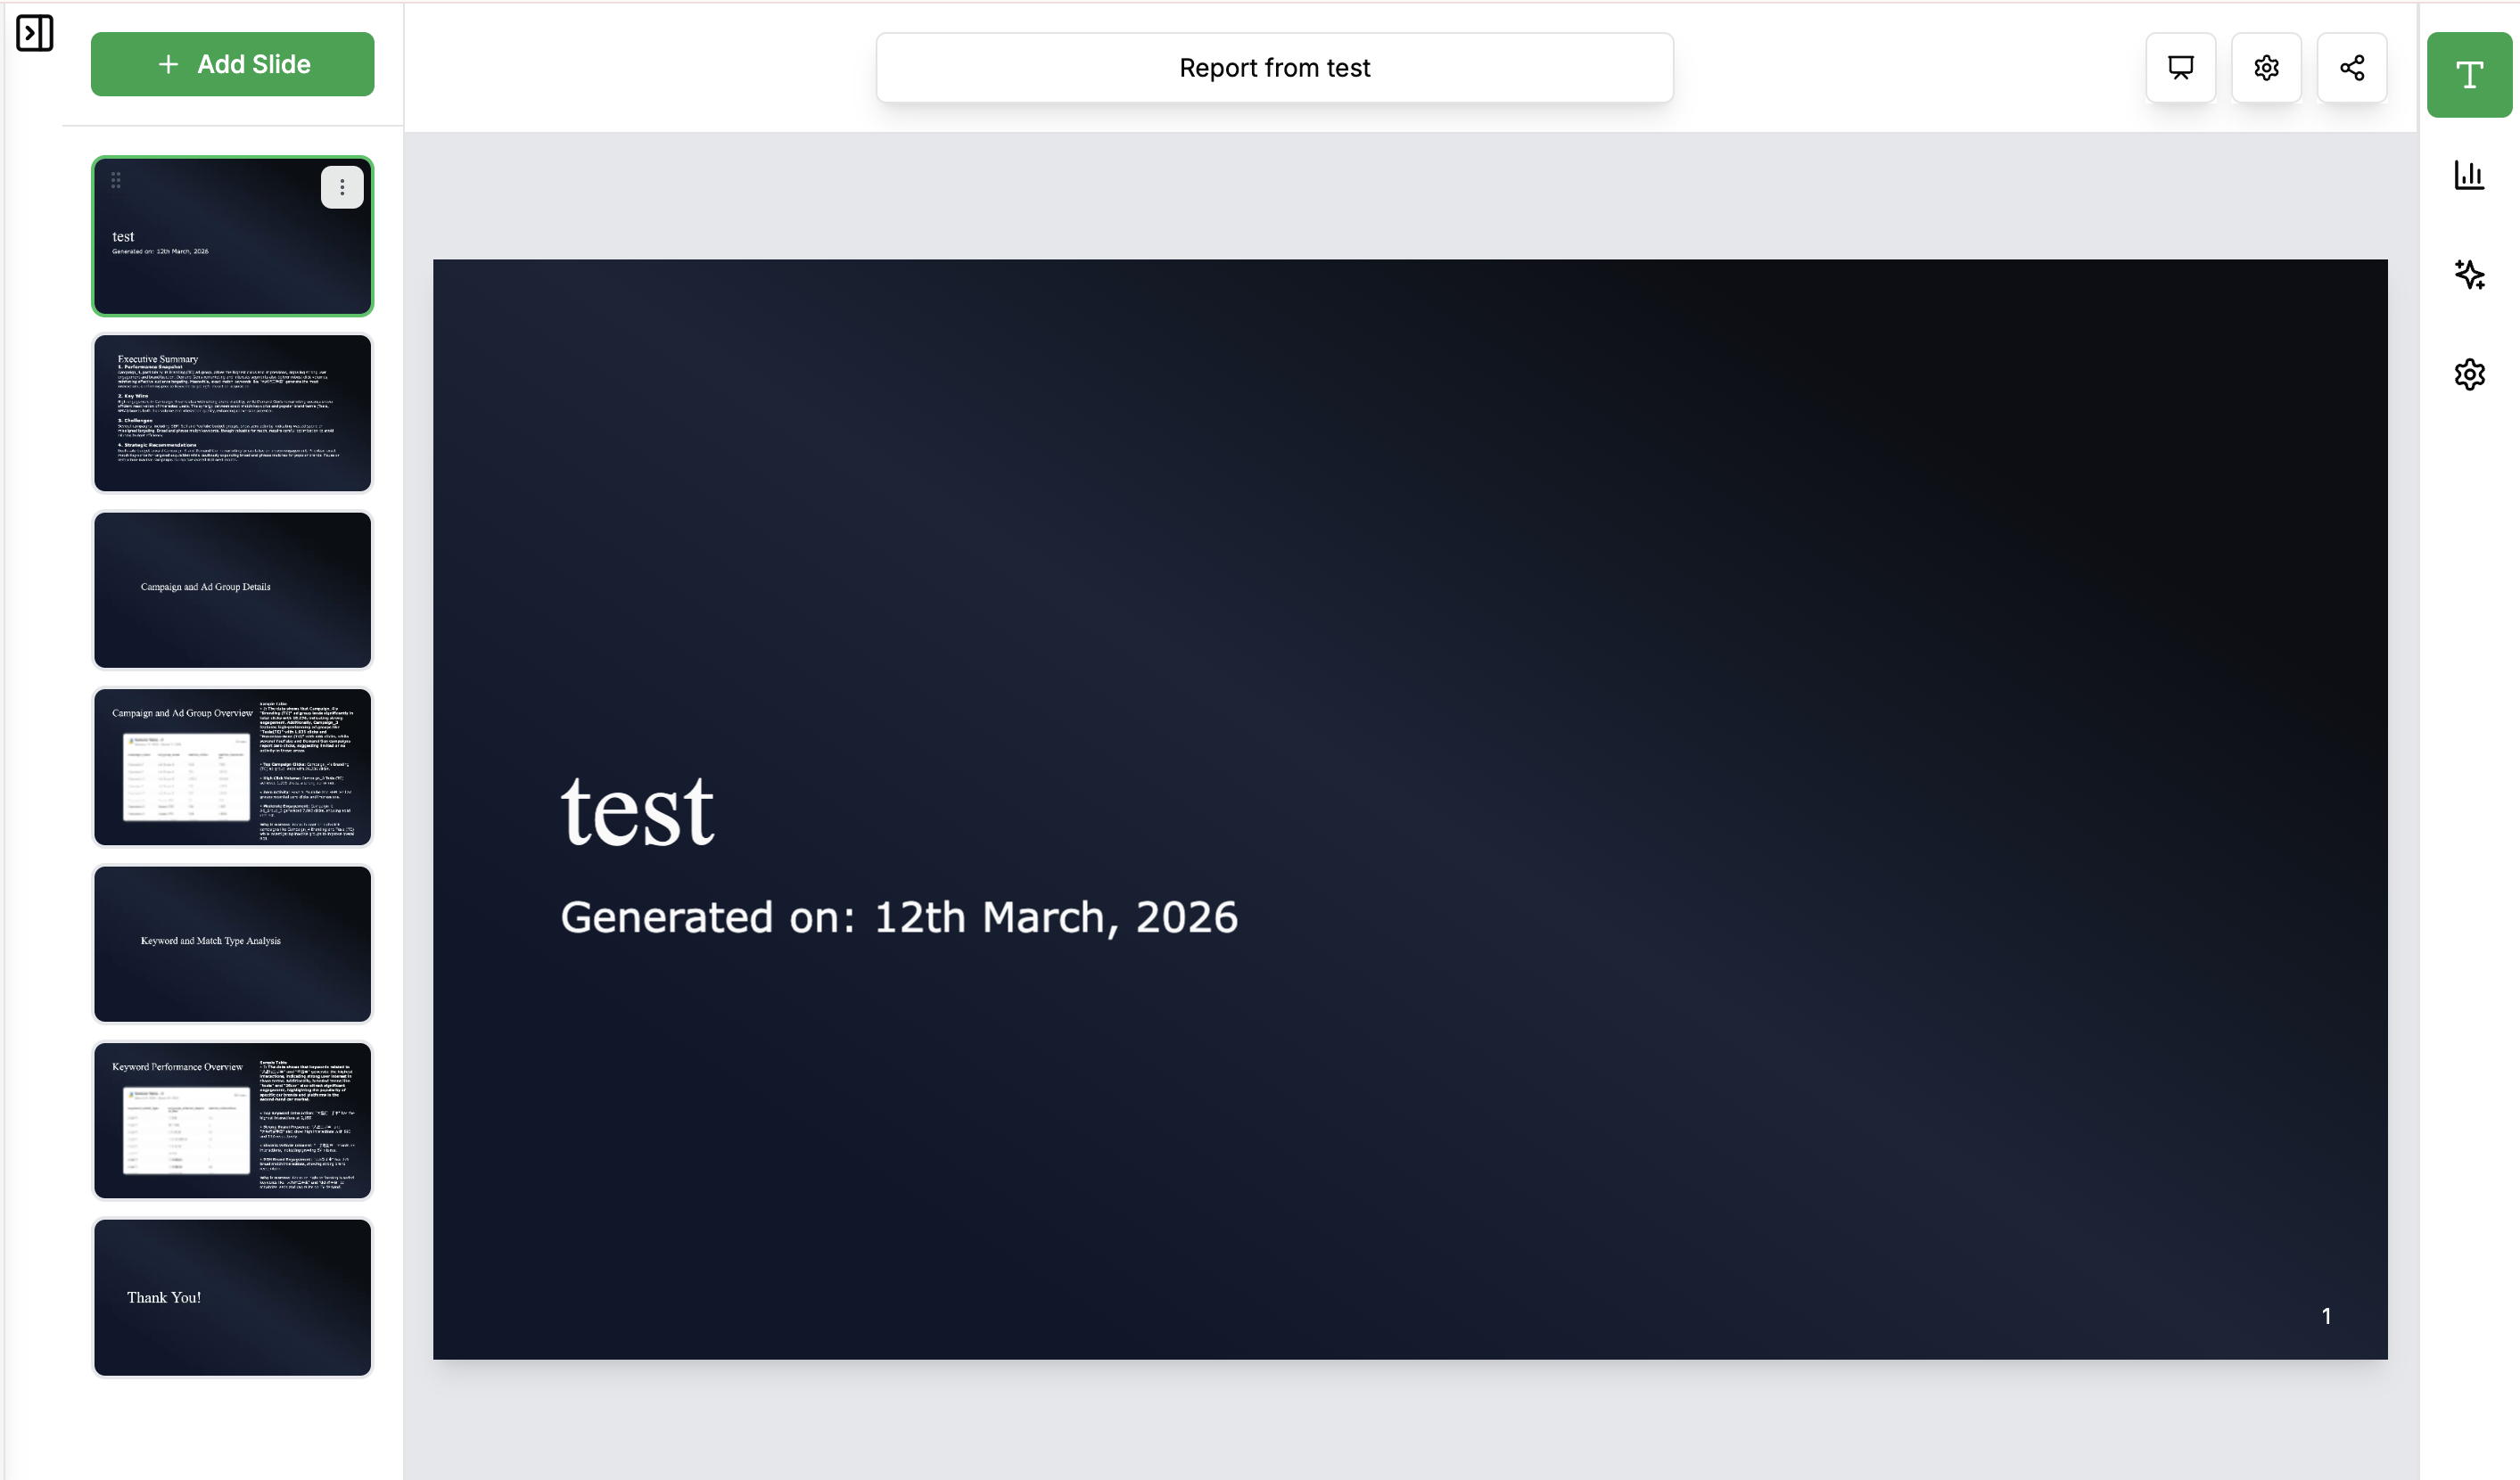Select the 'Thank You!' slide thumbnail

pyautogui.click(x=232, y=1297)
